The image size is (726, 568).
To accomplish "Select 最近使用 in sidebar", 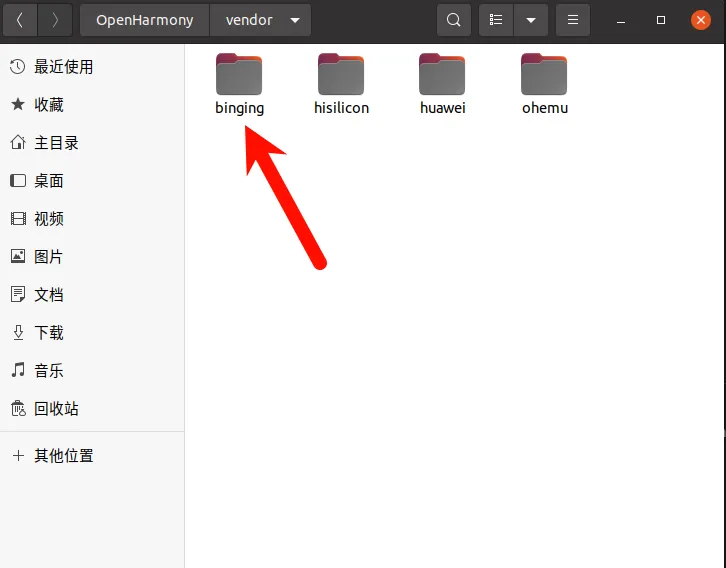I will (x=63, y=67).
